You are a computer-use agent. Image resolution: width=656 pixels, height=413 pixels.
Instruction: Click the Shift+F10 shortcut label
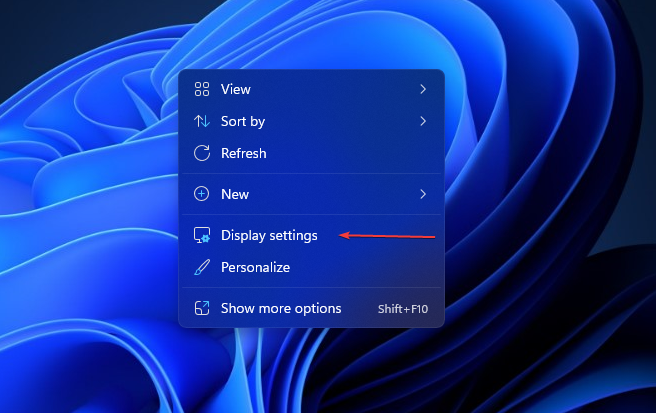[403, 309]
